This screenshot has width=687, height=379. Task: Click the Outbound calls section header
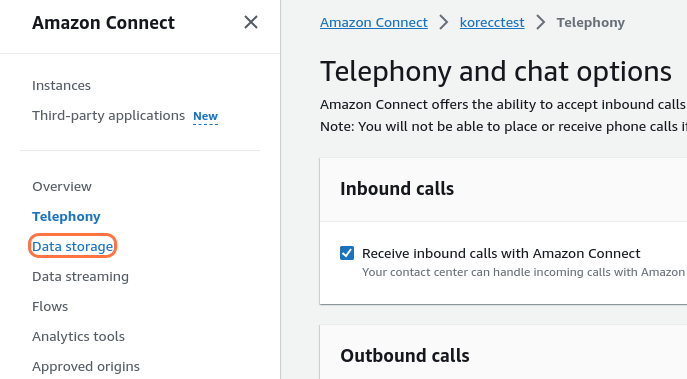[x=405, y=355]
